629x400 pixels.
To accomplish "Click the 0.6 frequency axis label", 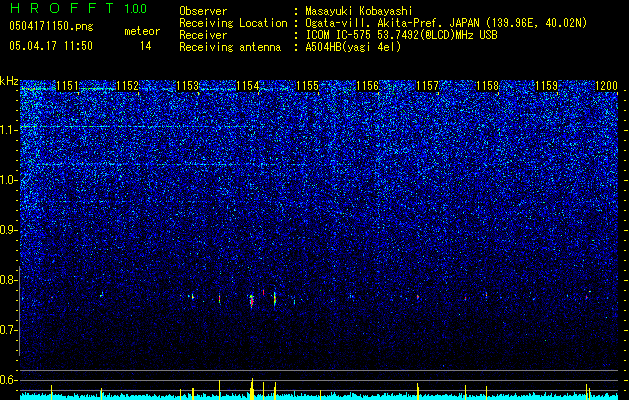I will 9,380.
